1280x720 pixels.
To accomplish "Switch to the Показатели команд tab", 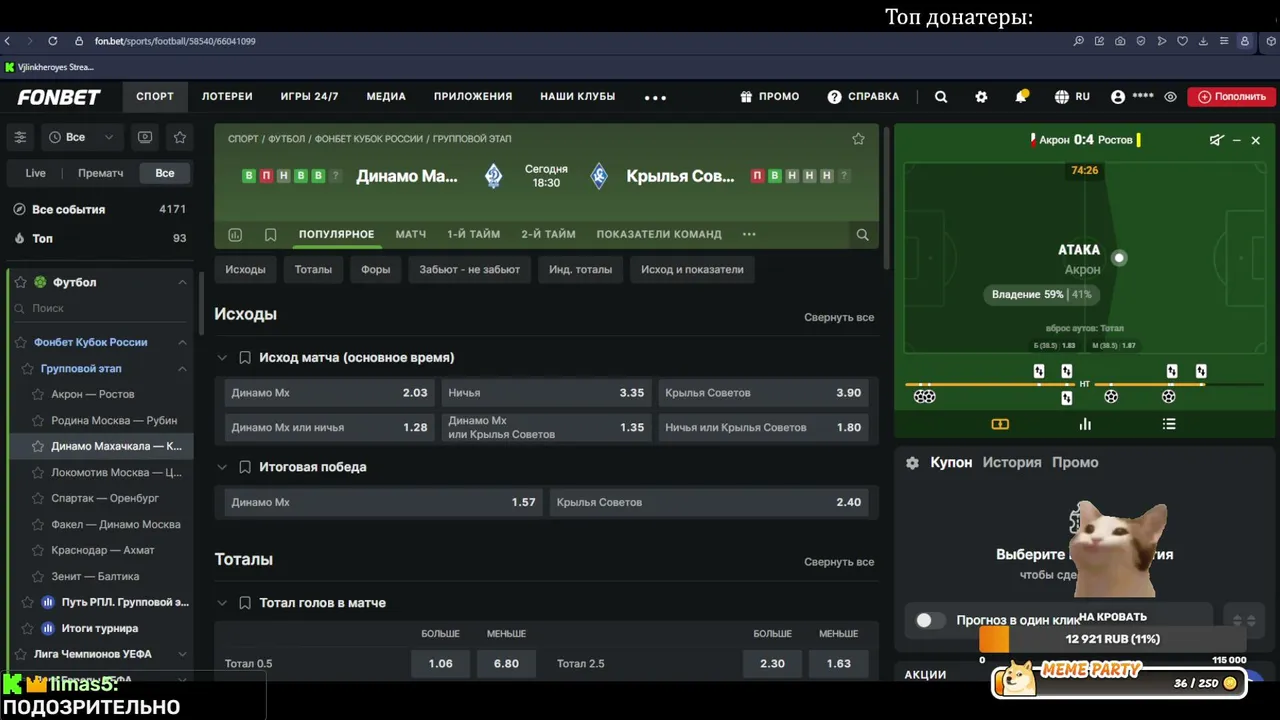I will click(659, 234).
